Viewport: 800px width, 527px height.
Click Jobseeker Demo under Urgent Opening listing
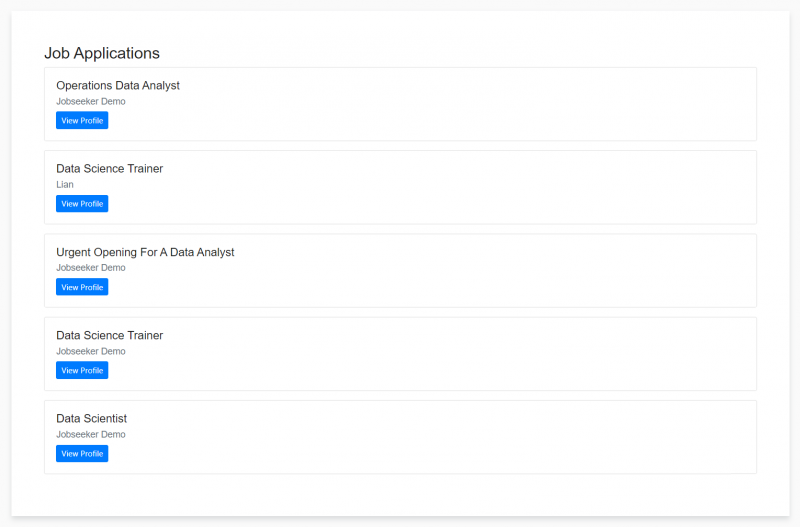(91, 268)
